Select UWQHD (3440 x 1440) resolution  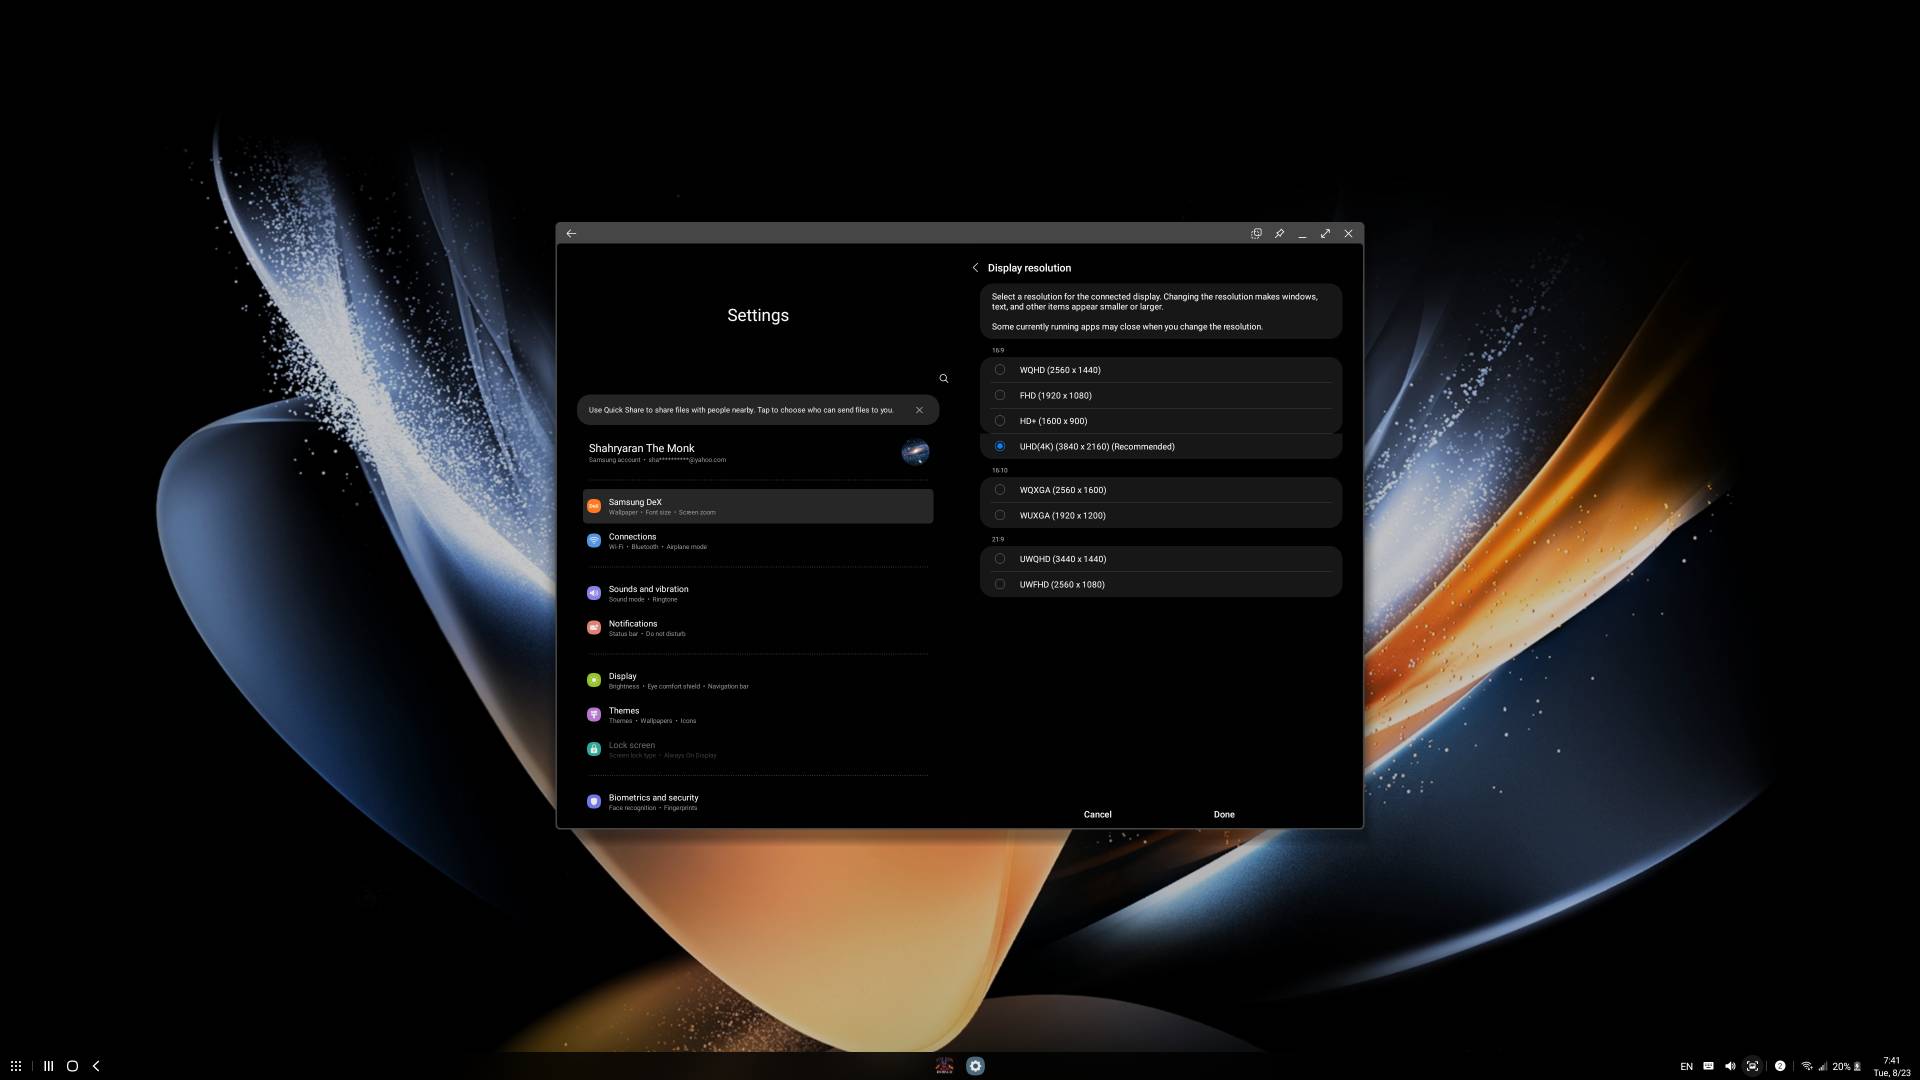coord(1161,559)
